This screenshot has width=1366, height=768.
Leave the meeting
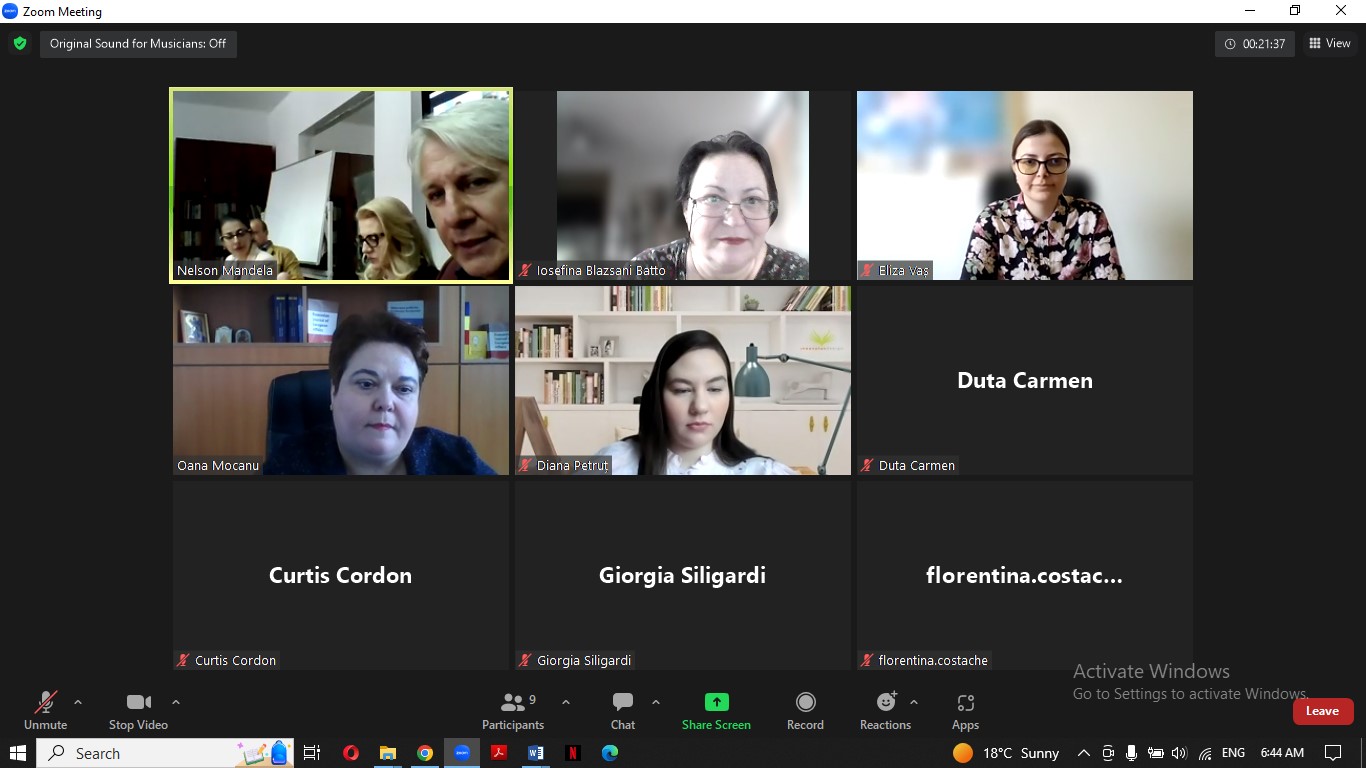pyautogui.click(x=1322, y=711)
